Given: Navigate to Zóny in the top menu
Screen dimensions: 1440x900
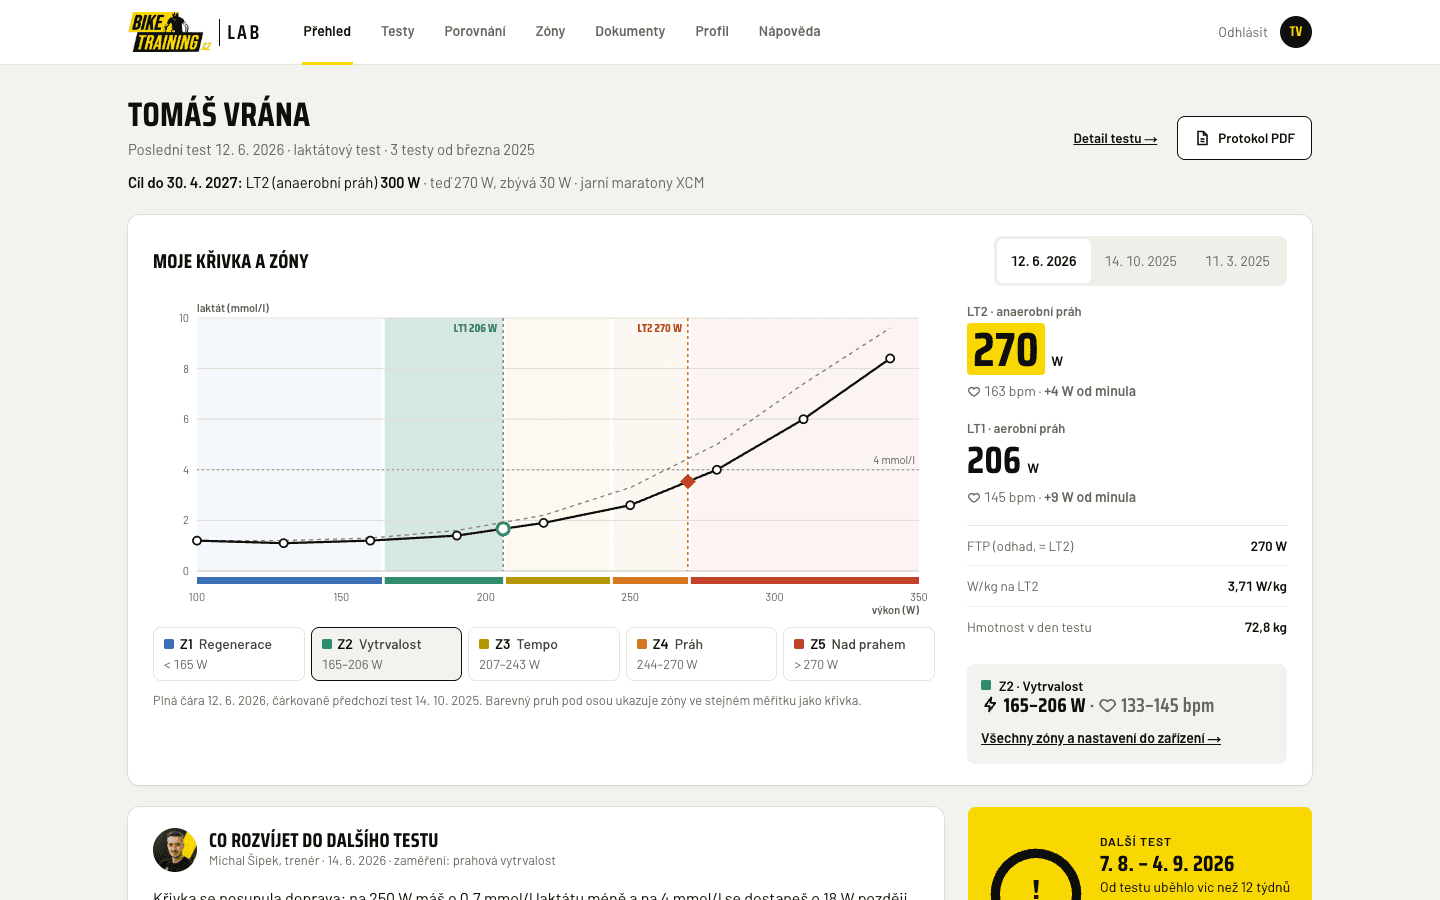Looking at the screenshot, I should tap(550, 32).
